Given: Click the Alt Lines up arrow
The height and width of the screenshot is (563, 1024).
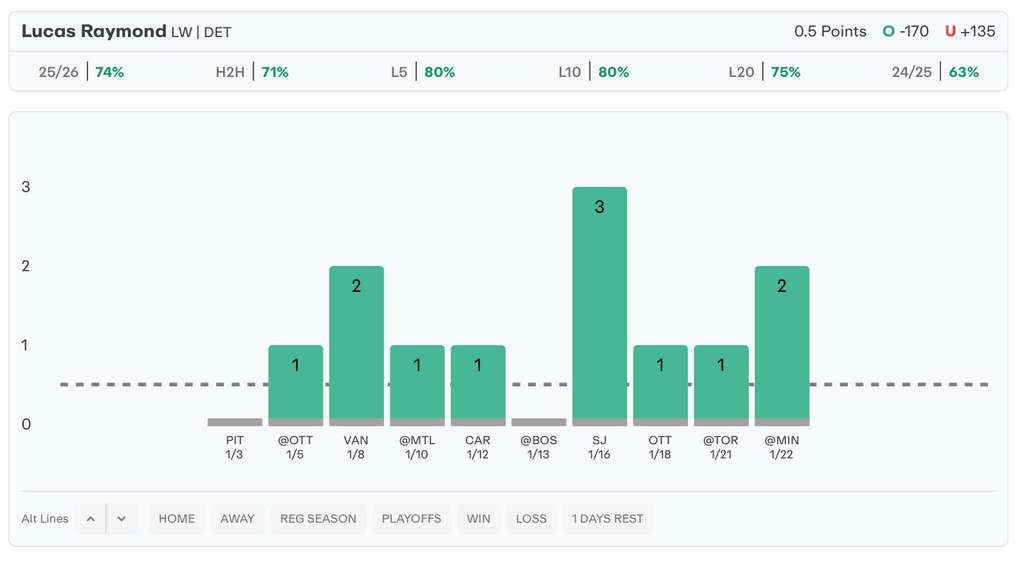Looking at the screenshot, I should coord(90,519).
